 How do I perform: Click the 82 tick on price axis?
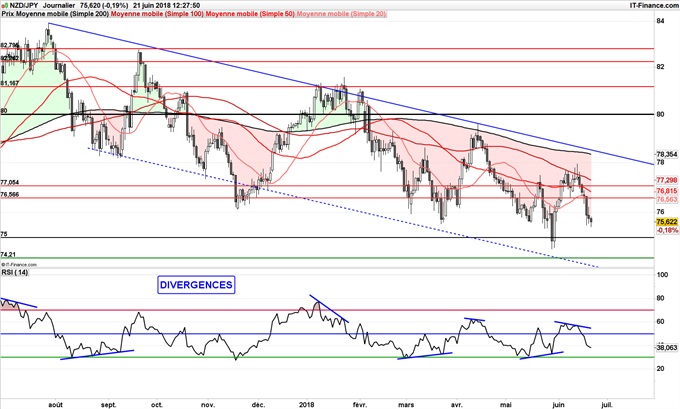coord(660,66)
